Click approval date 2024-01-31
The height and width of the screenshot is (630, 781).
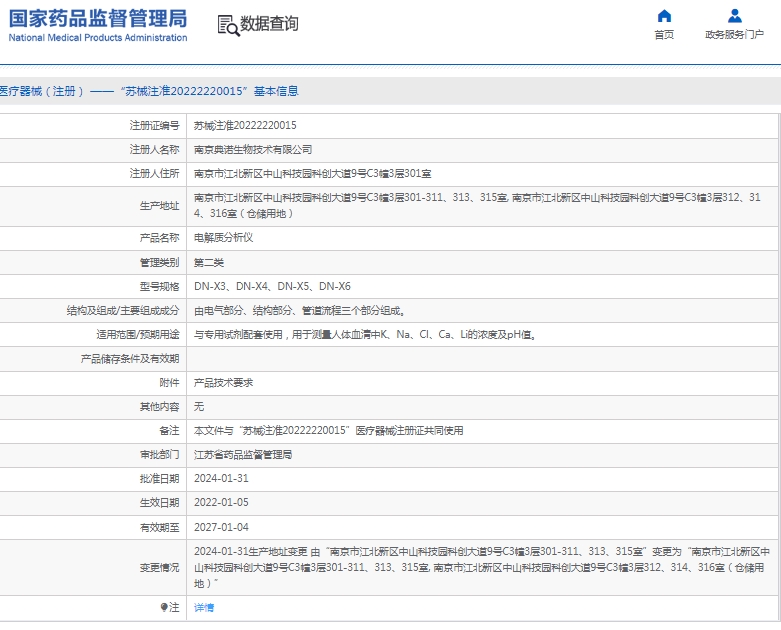221,479
